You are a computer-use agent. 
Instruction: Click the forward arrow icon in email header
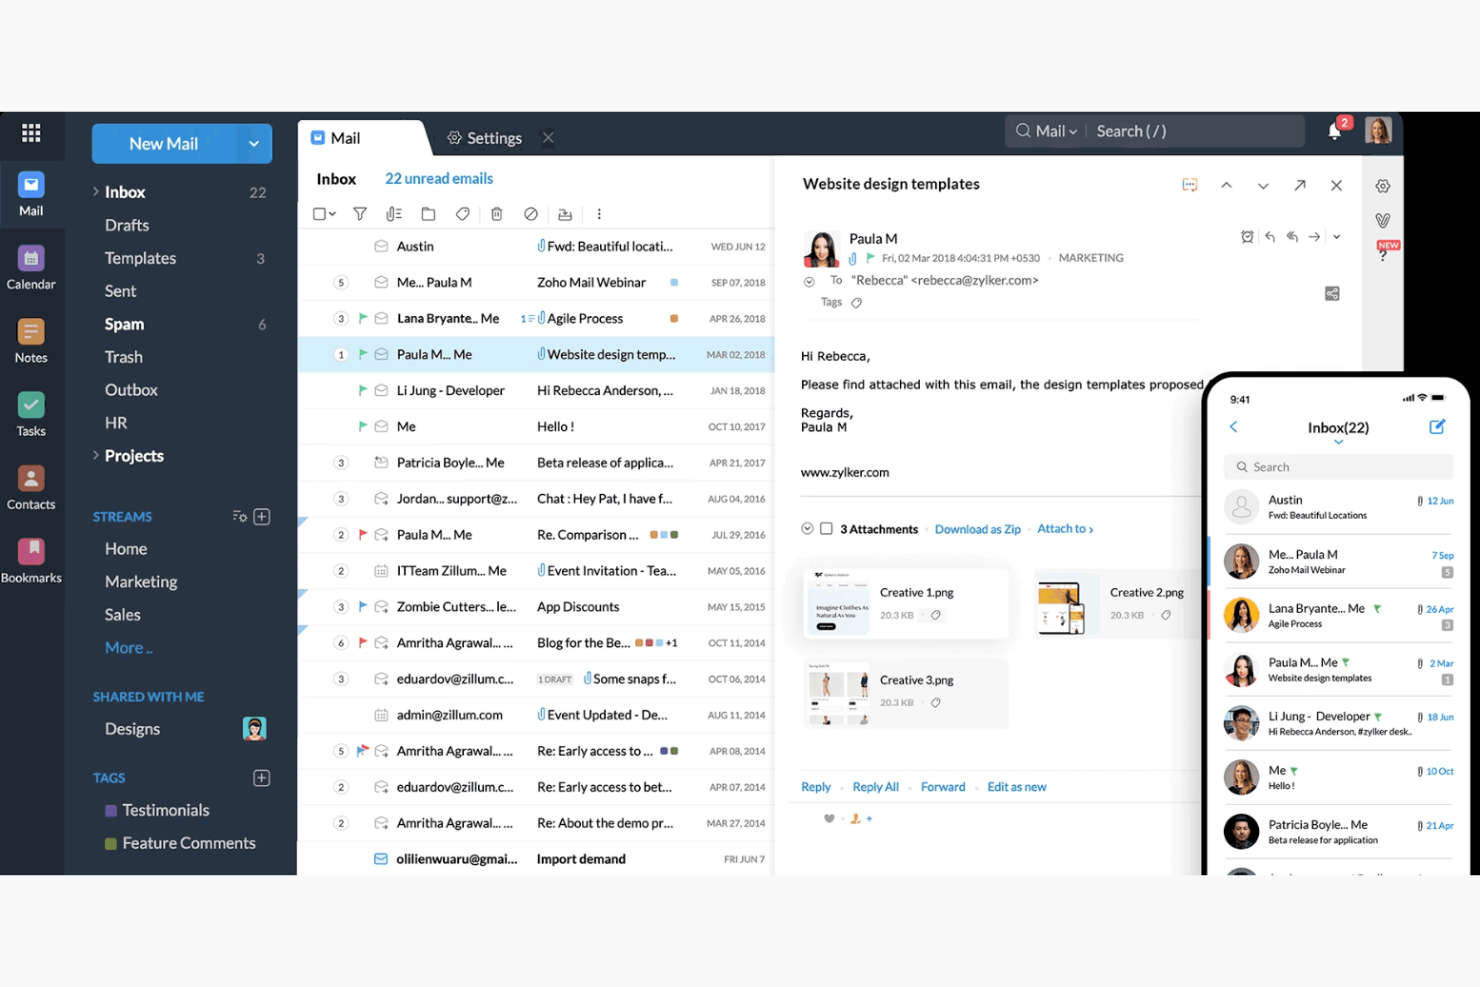1314,237
